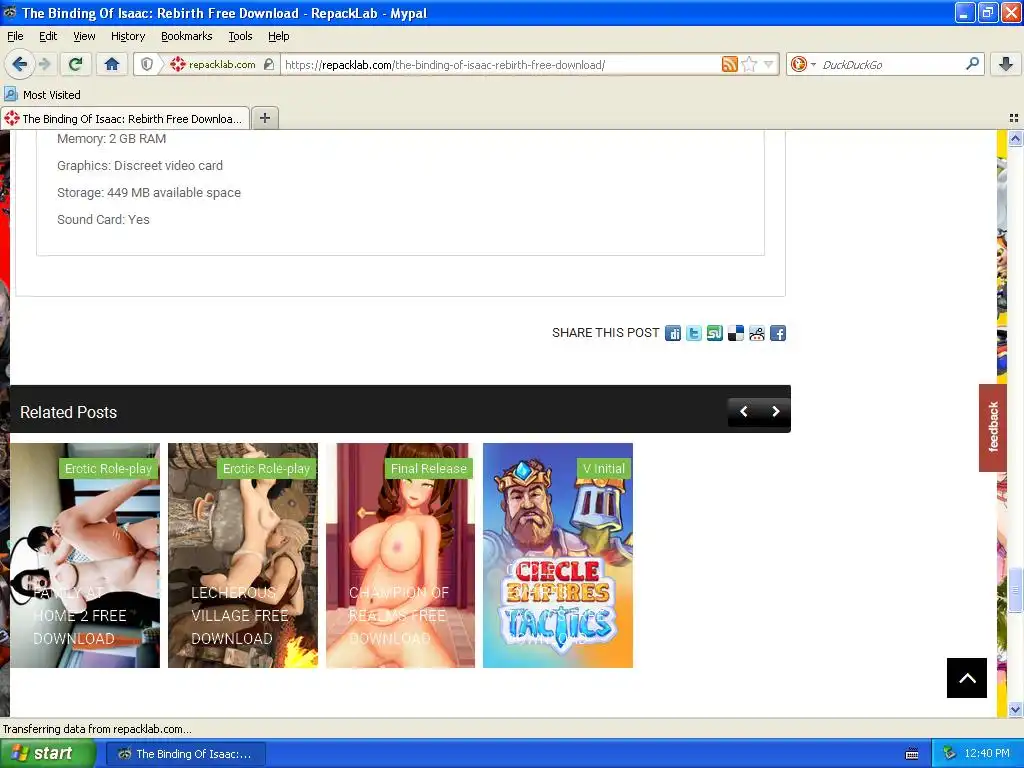Focus the URL address field
The height and width of the screenshot is (768, 1024).
500,64
